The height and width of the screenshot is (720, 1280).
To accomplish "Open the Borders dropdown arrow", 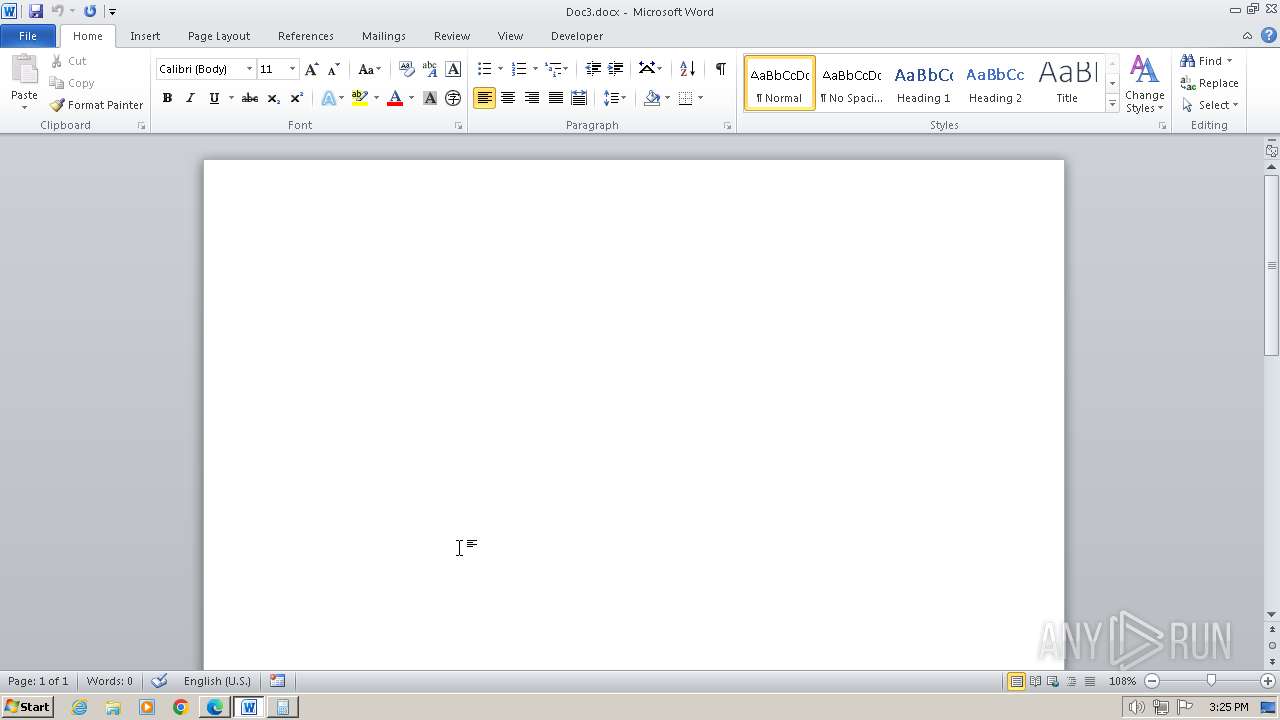I will coord(700,98).
